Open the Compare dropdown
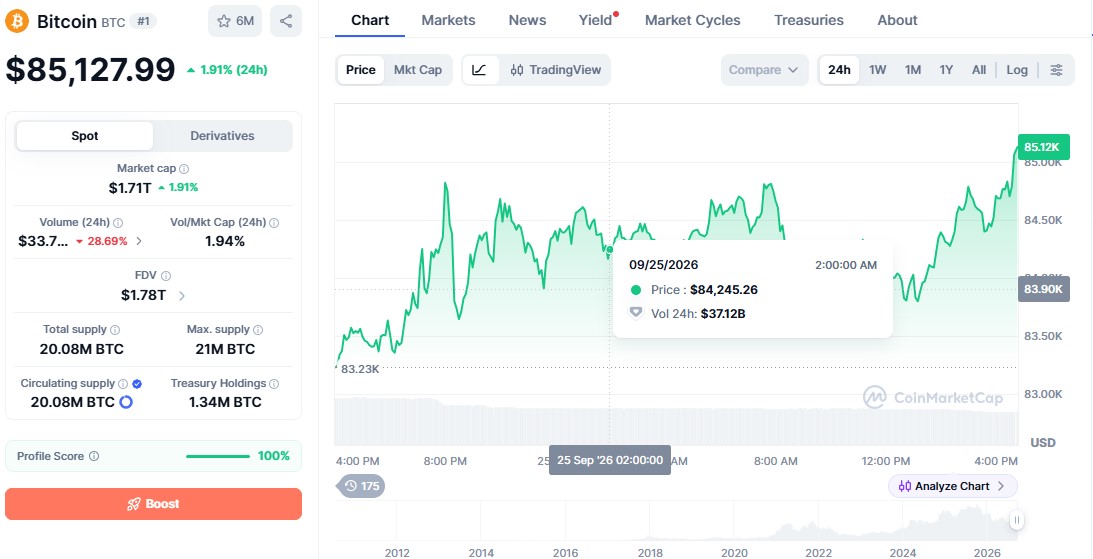 (764, 70)
